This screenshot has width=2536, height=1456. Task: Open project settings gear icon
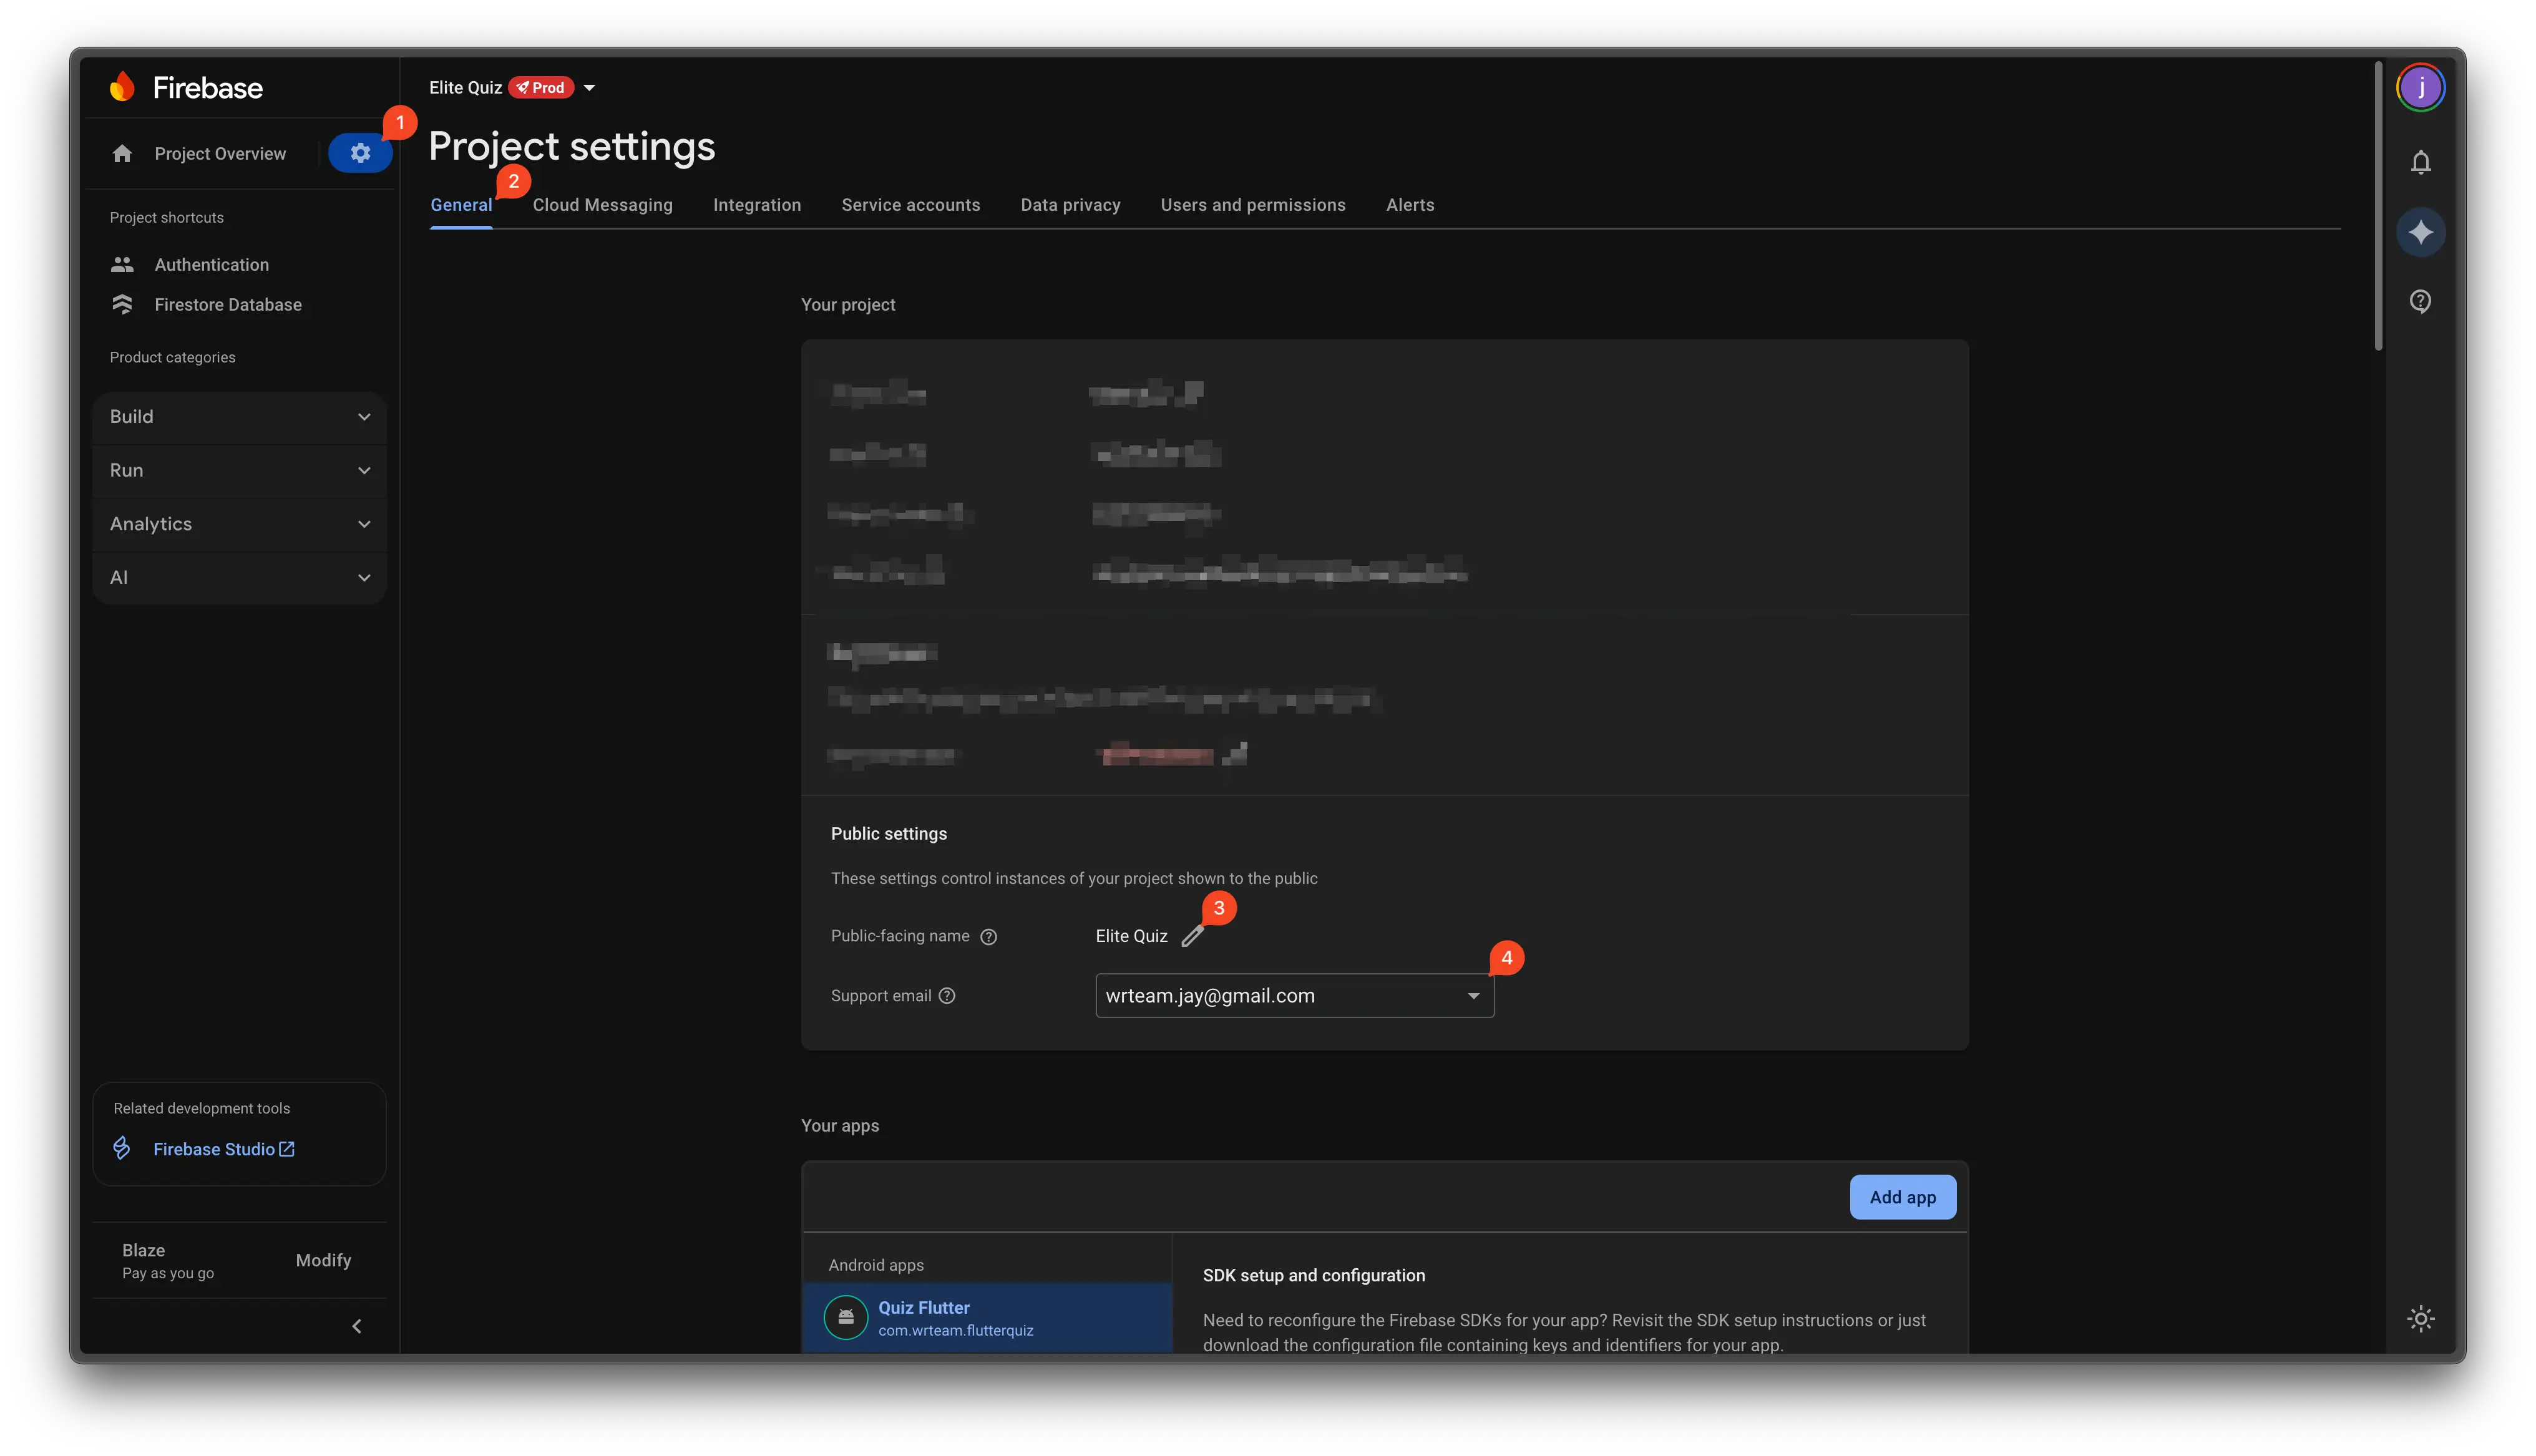[360, 153]
